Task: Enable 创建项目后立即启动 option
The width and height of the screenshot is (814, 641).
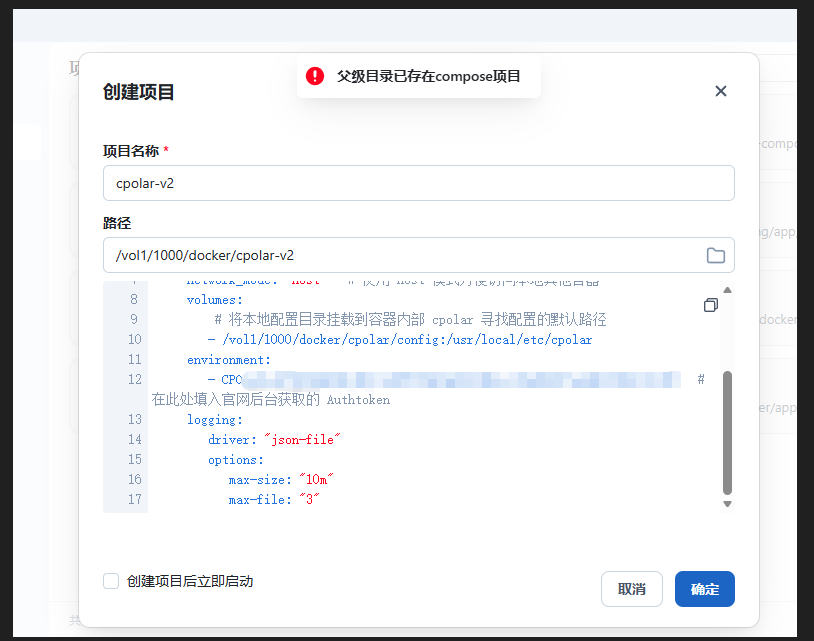Action: coord(111,580)
